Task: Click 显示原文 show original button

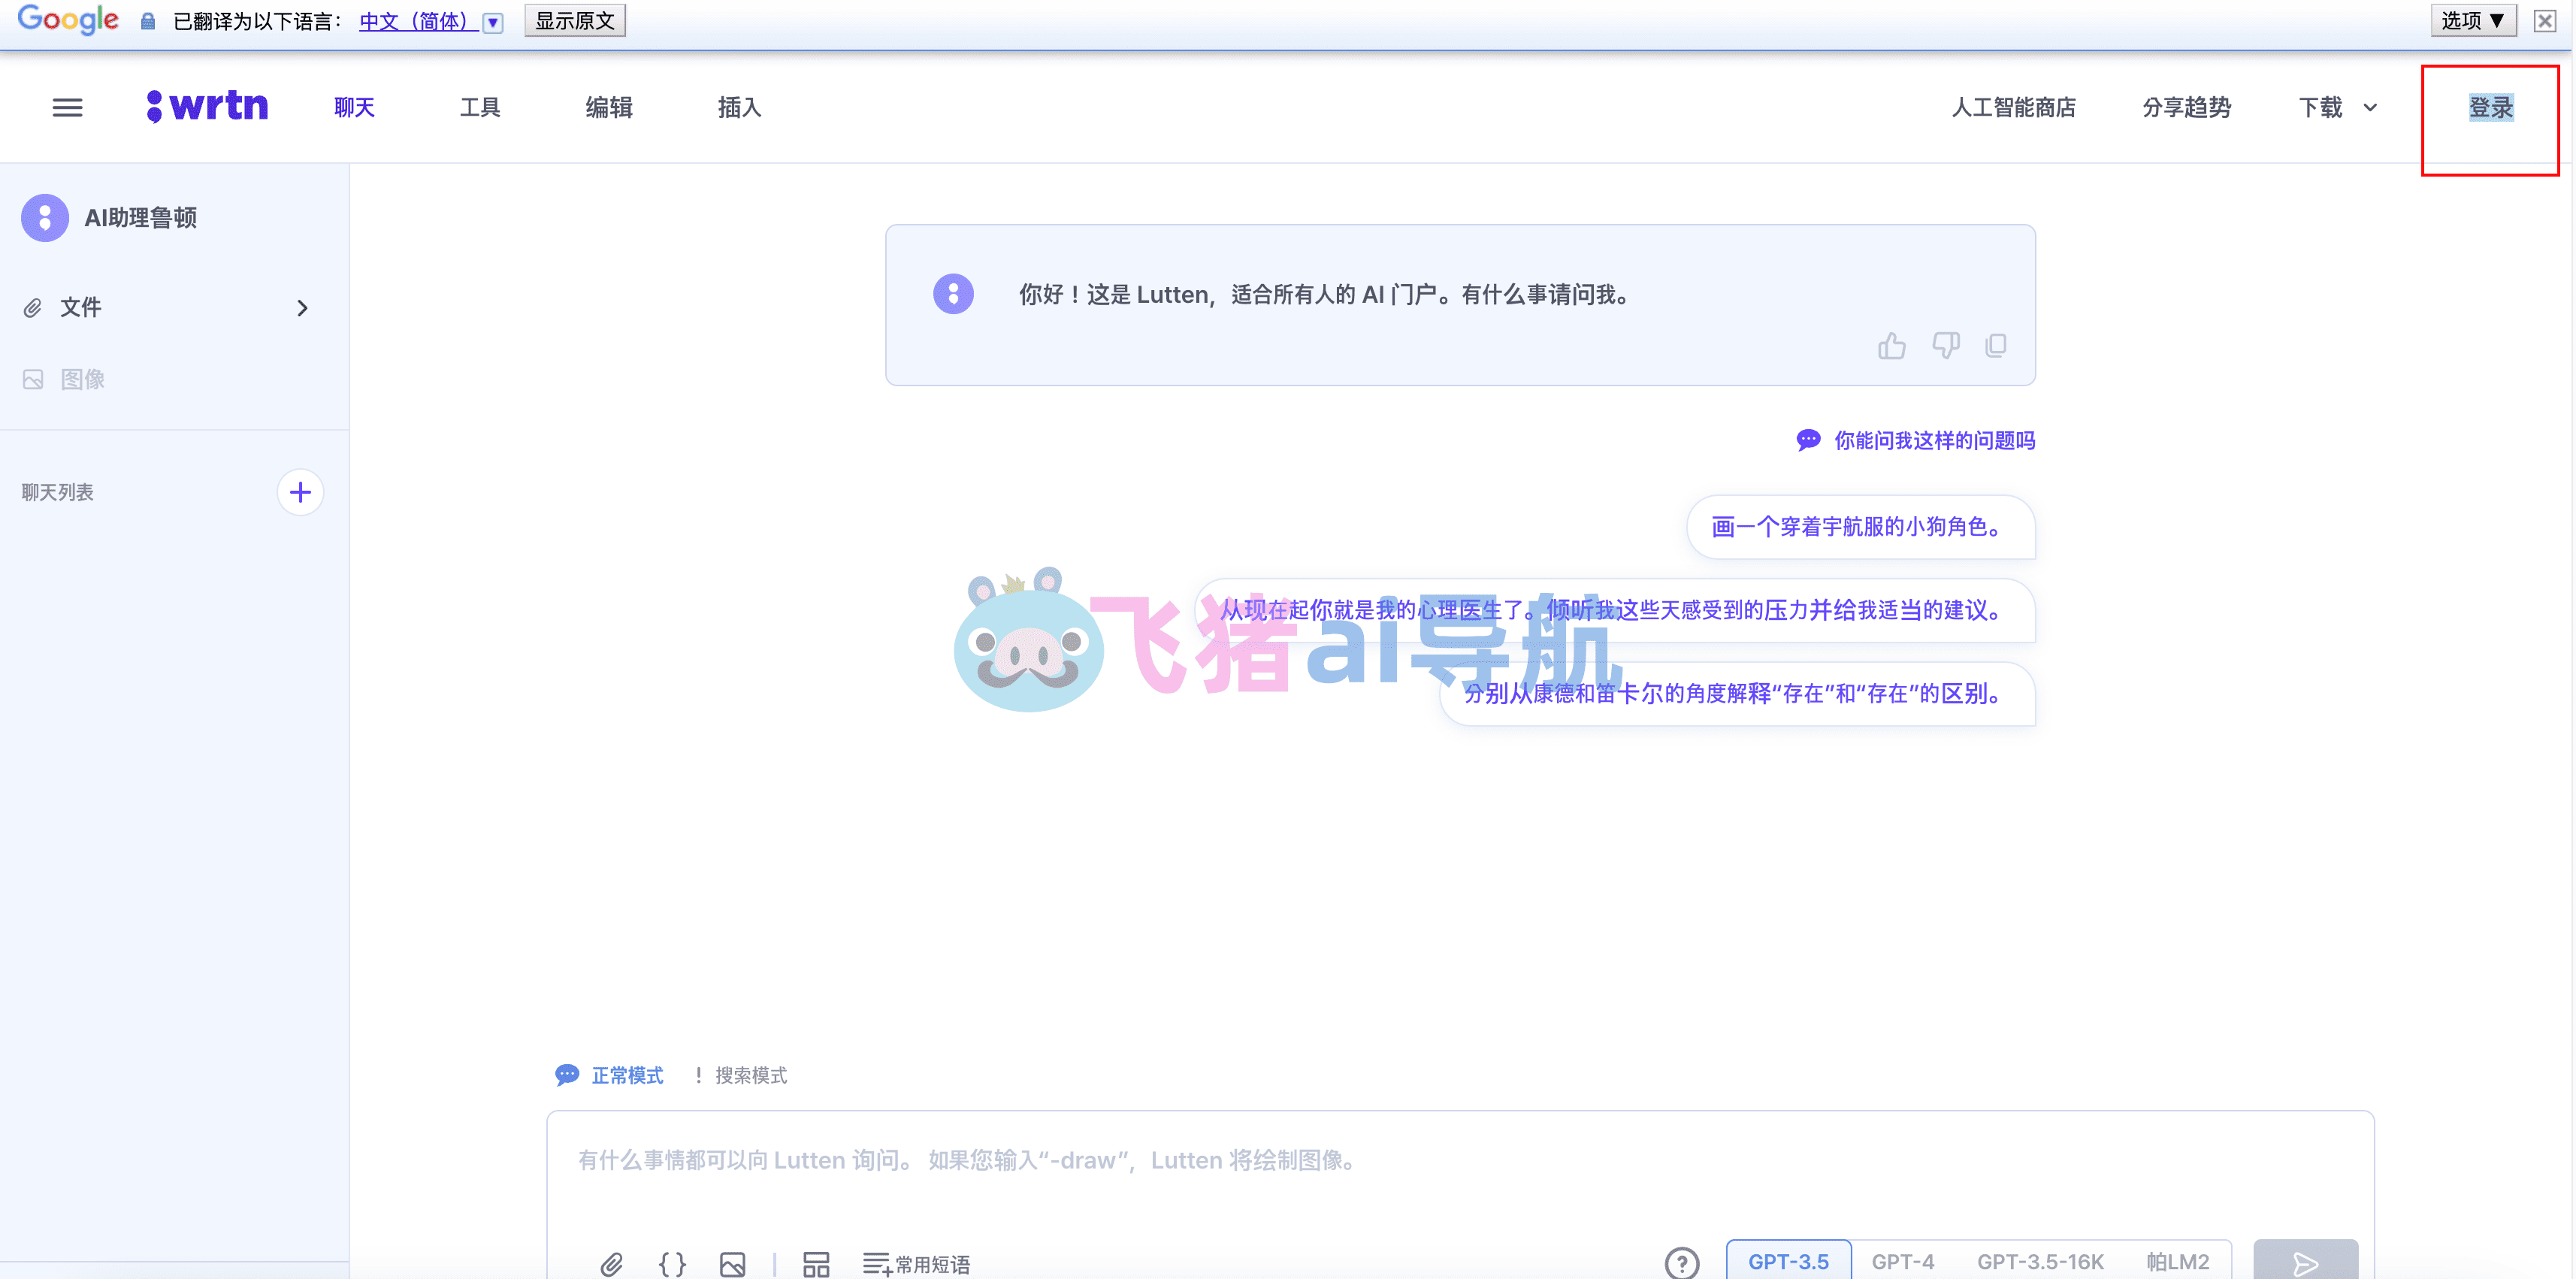Action: (575, 21)
